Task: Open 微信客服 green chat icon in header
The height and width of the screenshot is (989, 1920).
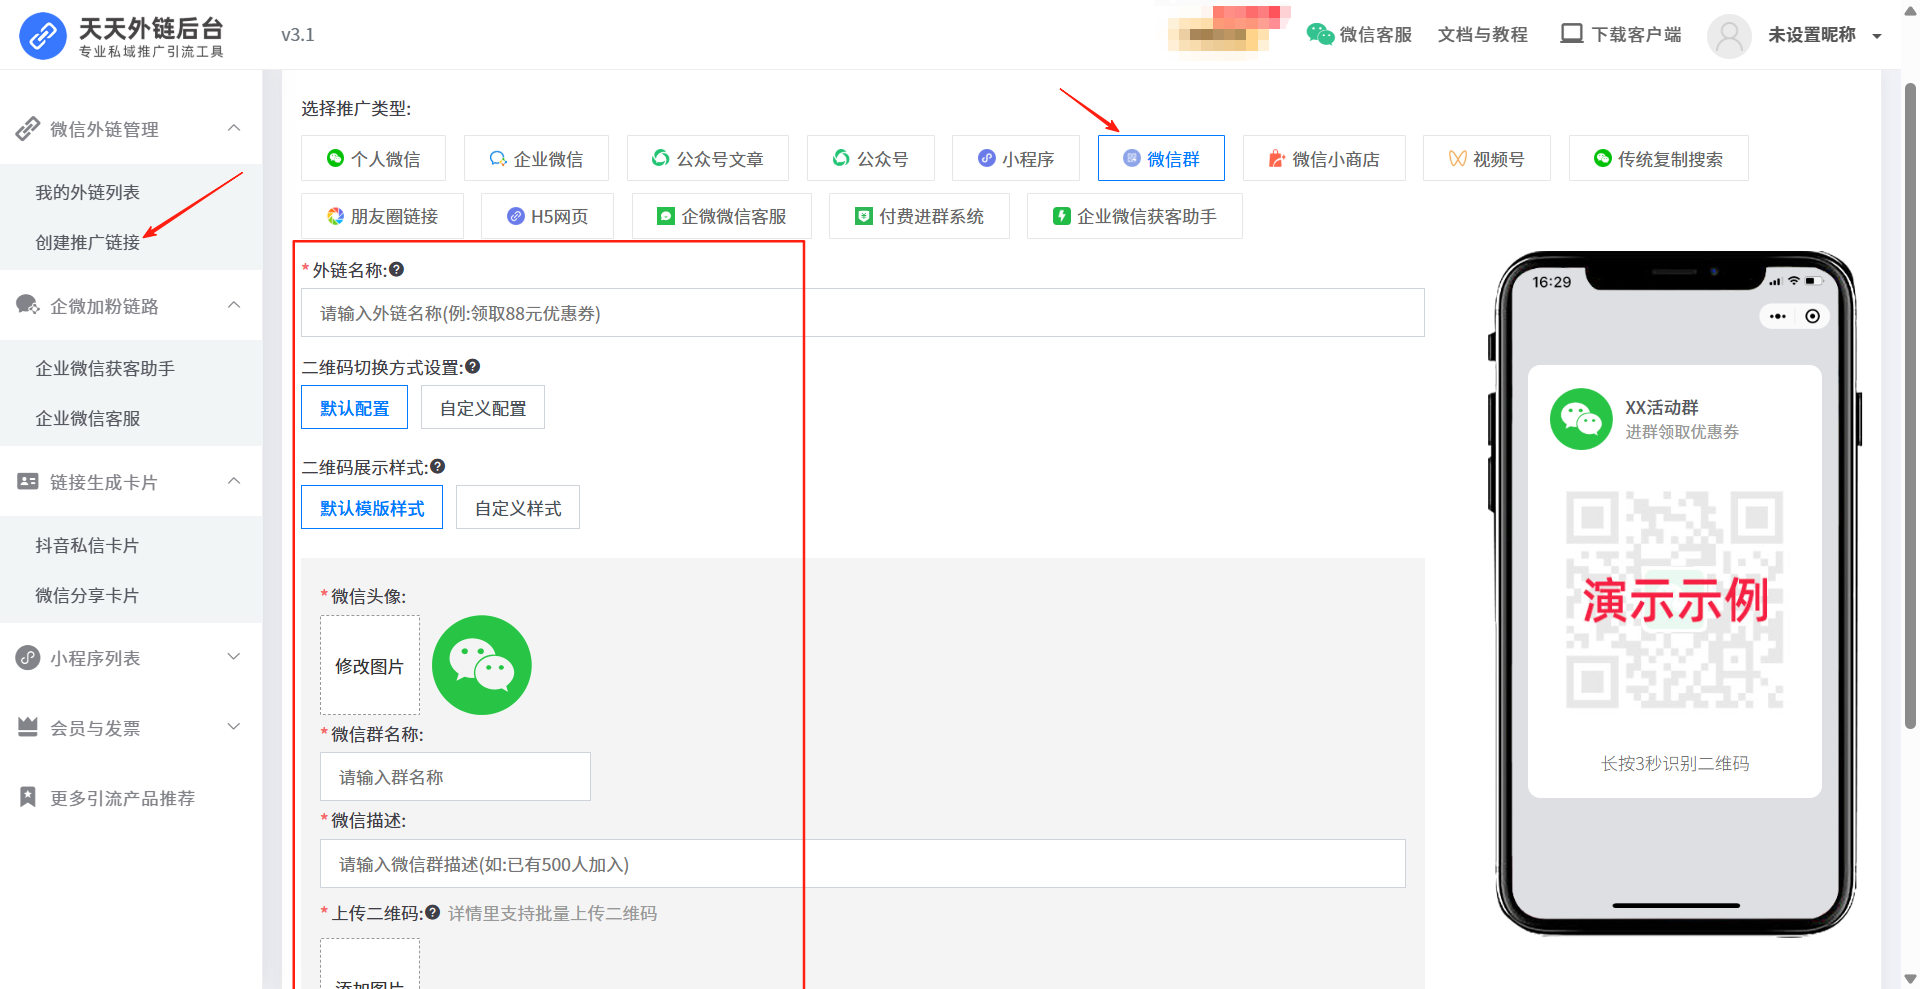Action: pos(1320,34)
